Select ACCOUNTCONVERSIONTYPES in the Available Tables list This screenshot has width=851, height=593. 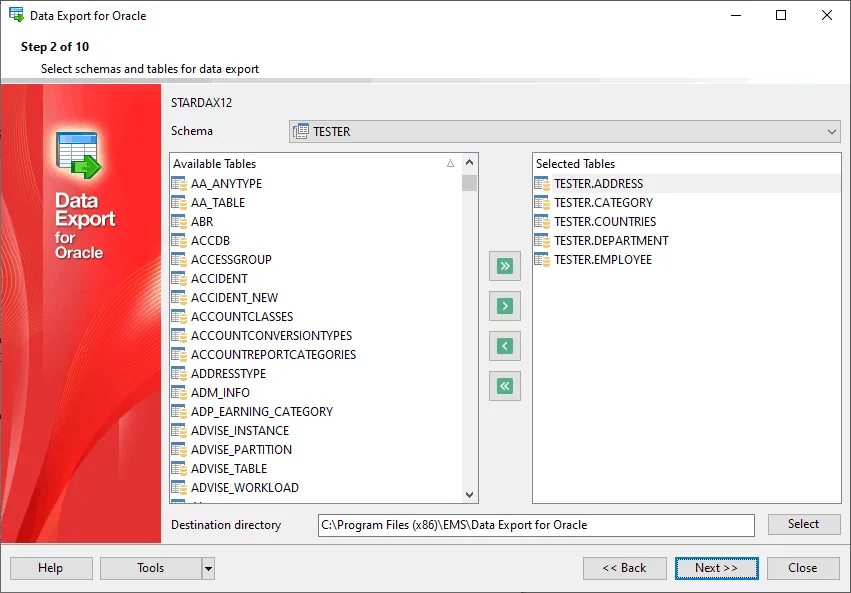point(271,336)
